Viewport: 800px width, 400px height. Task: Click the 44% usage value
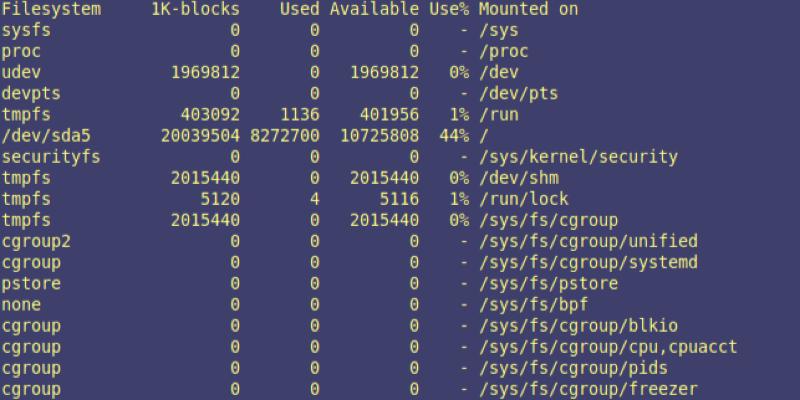[x=453, y=135]
